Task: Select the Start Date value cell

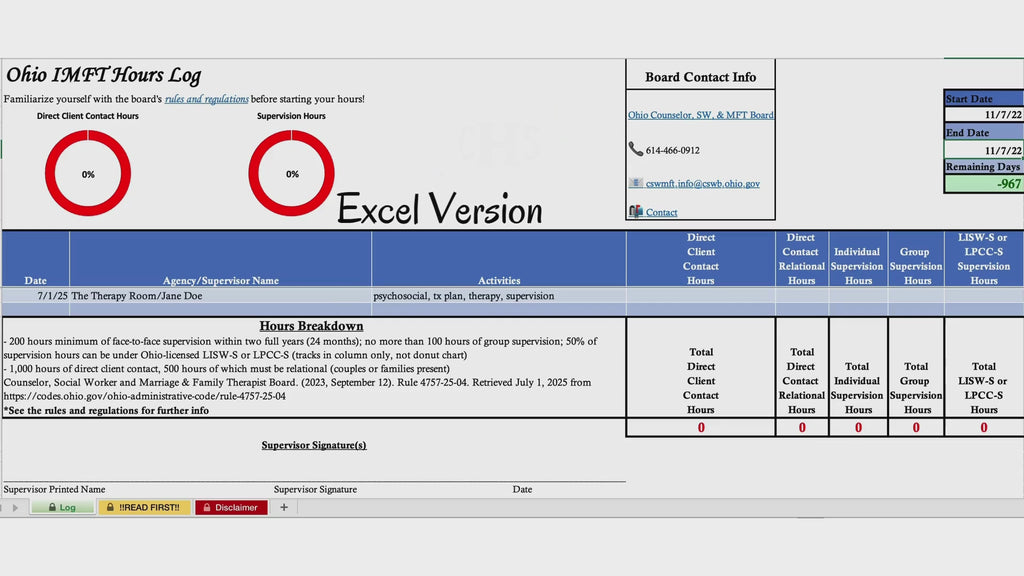Action: pyautogui.click(x=984, y=114)
